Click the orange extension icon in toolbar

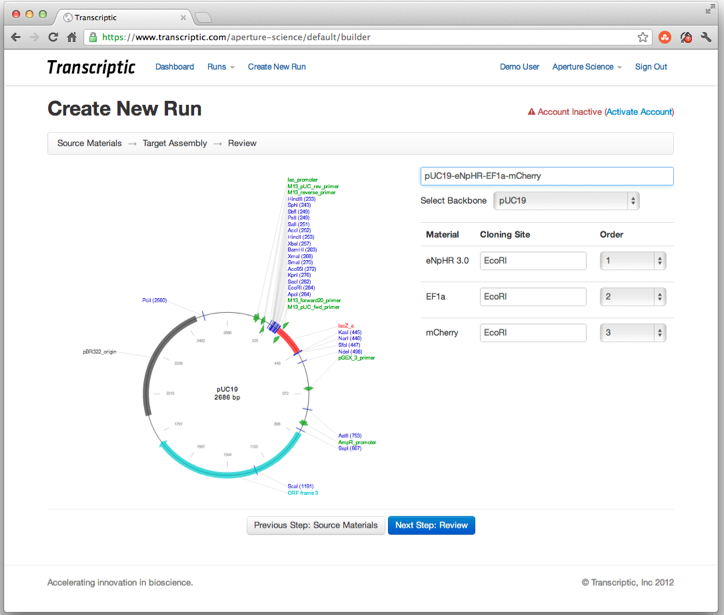tap(665, 37)
